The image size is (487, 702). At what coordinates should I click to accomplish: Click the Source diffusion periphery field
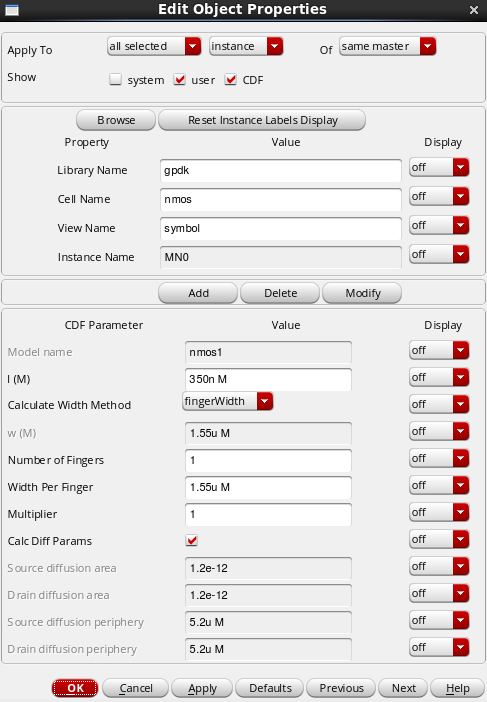click(268, 622)
